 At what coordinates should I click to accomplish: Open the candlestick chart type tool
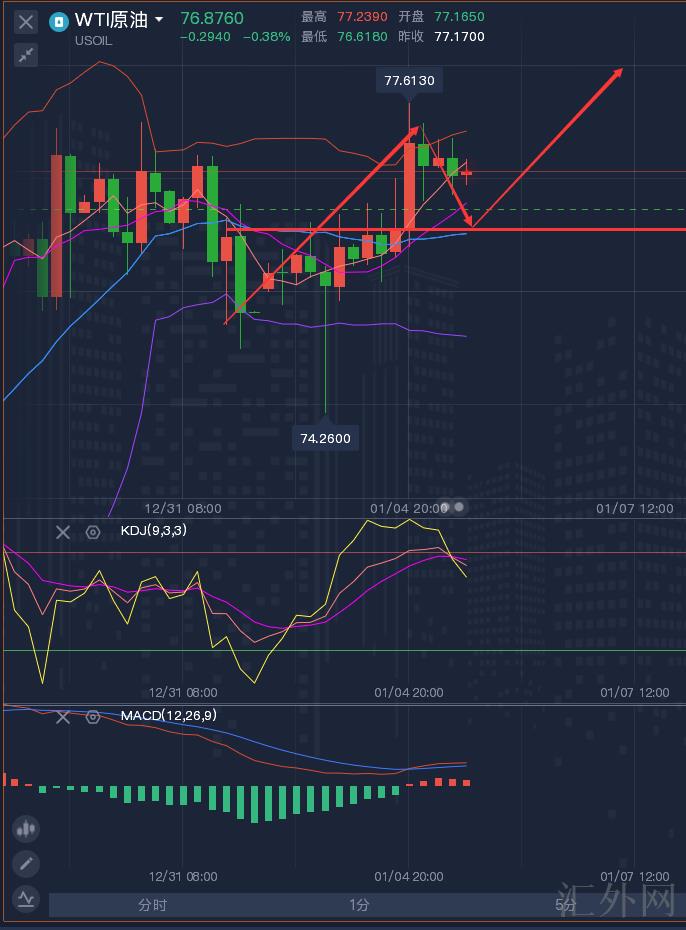coord(26,828)
